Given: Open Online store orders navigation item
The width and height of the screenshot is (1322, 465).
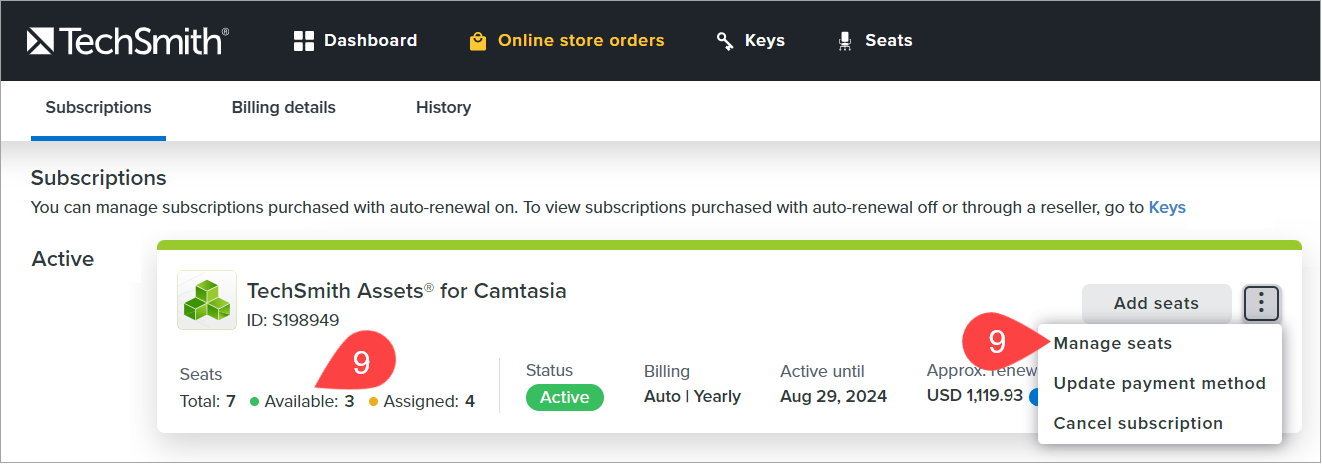Looking at the screenshot, I should tap(580, 41).
